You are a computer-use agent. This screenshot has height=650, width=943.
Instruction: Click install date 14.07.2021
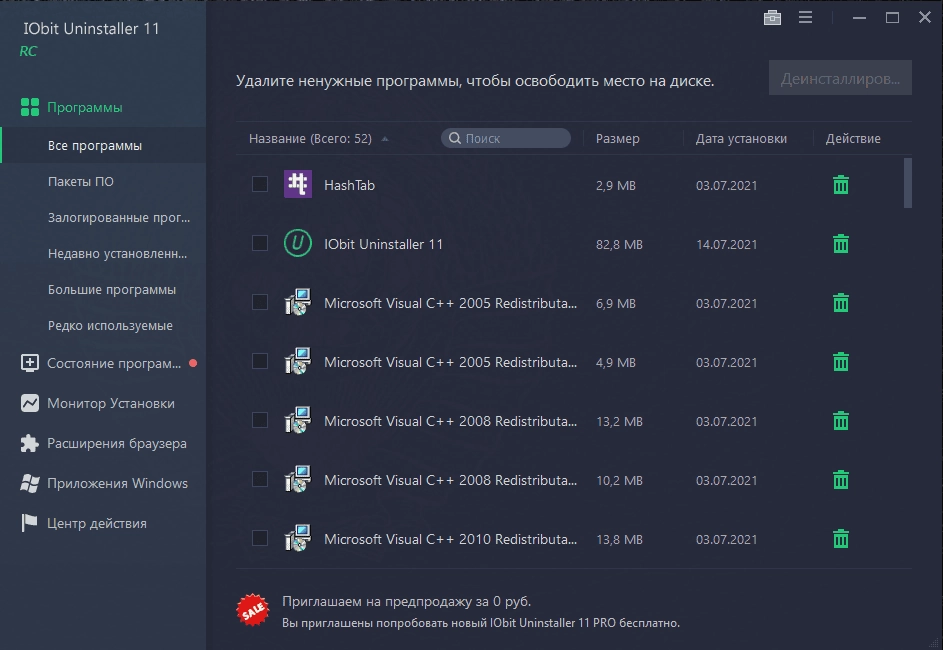coord(726,245)
